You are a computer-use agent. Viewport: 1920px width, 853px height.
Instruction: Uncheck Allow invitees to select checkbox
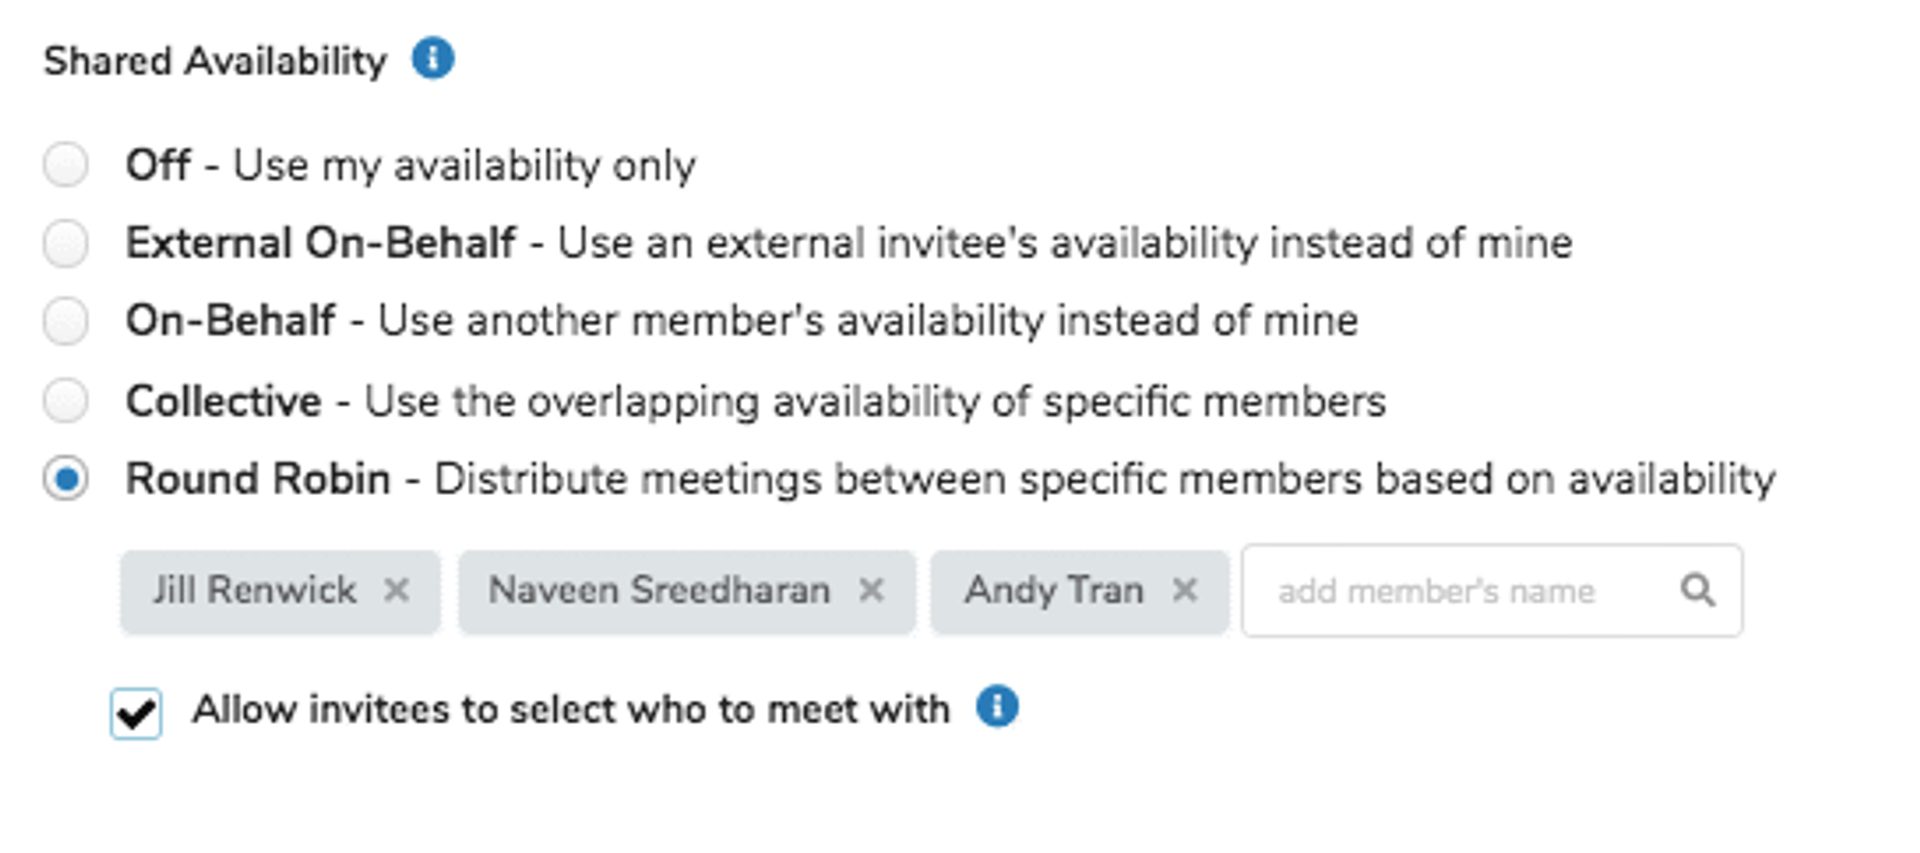click(x=136, y=713)
